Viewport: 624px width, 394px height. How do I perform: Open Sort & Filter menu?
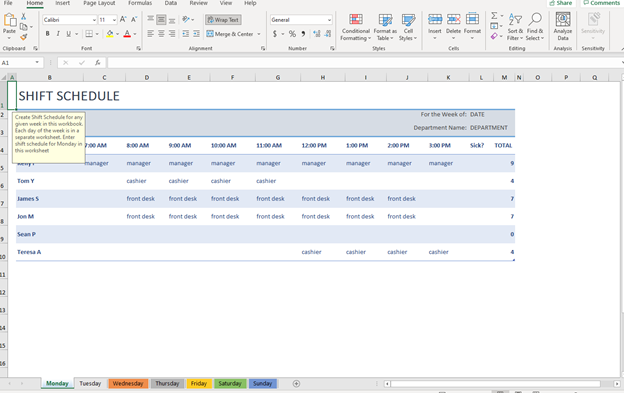click(515, 27)
